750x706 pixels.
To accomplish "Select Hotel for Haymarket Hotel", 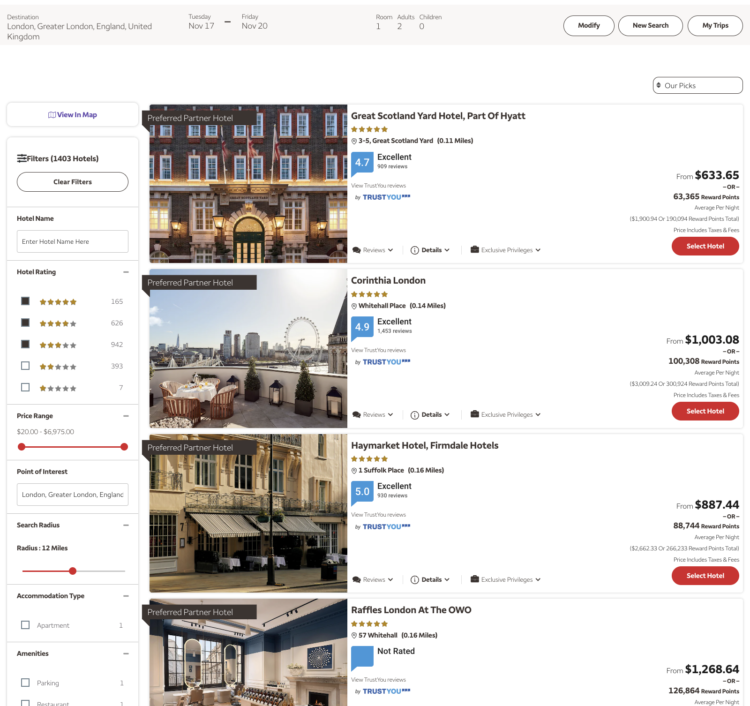I will (x=705, y=576).
